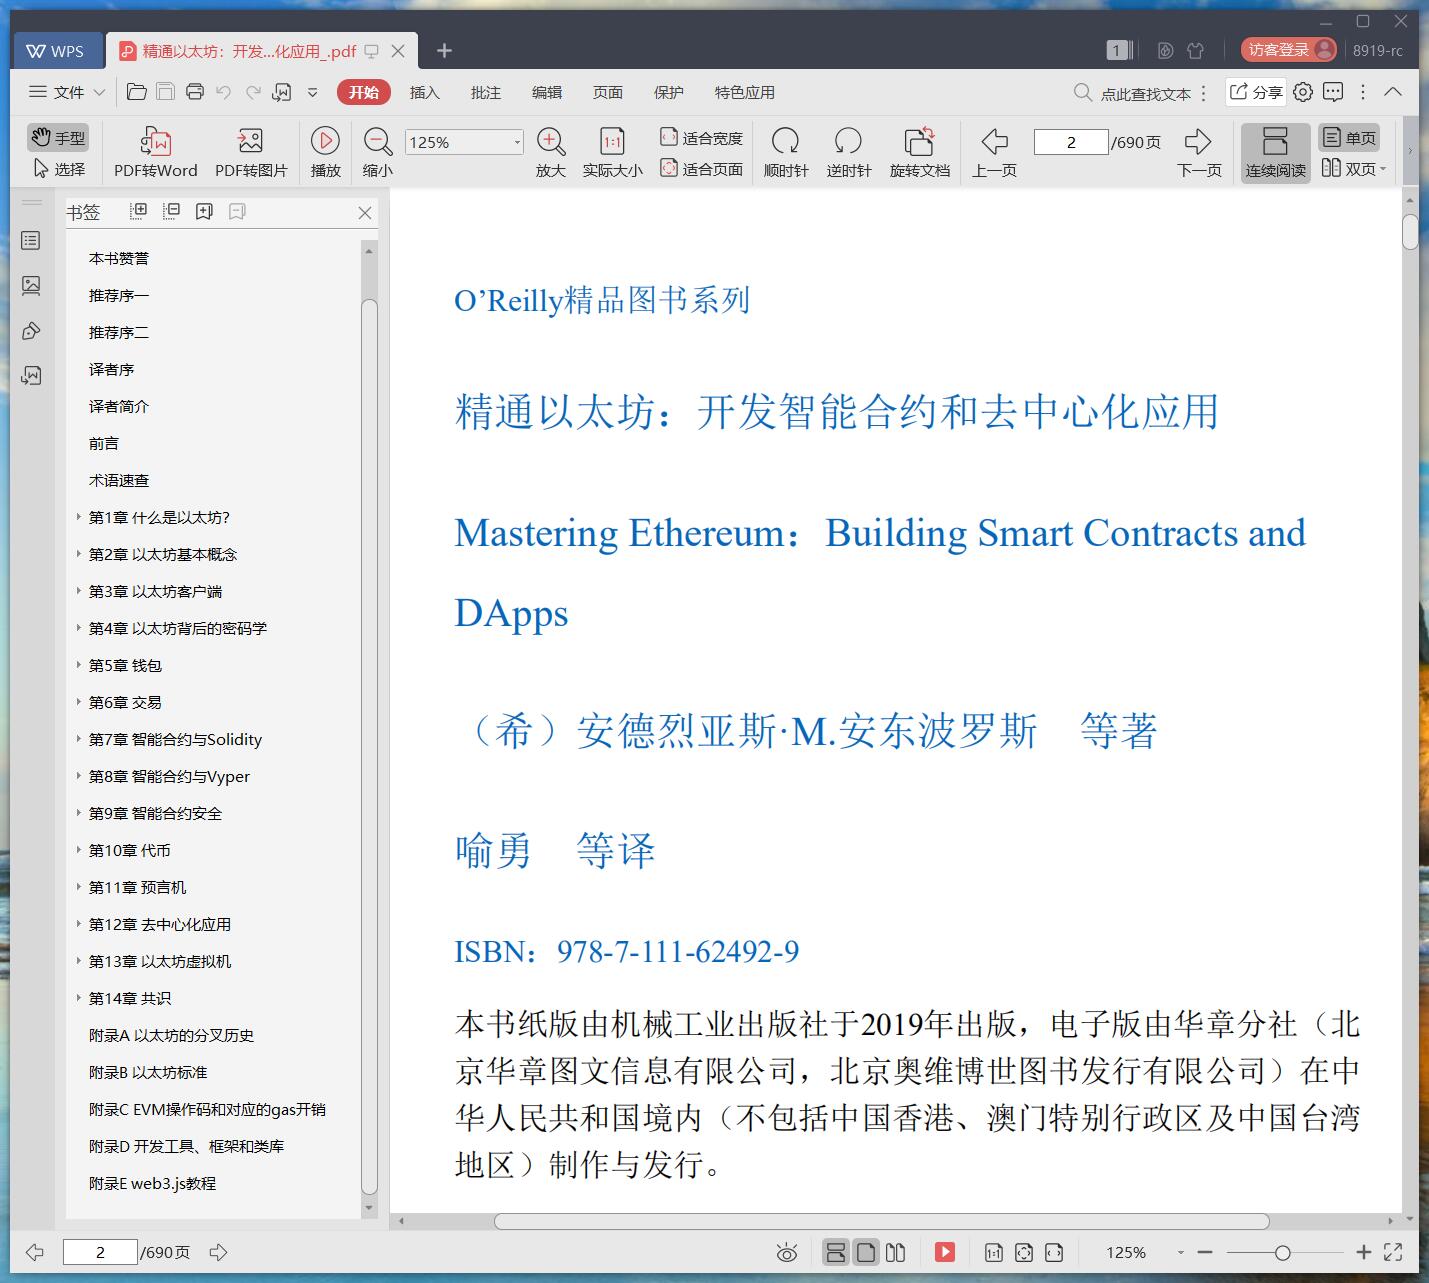The image size is (1429, 1283).
Task: Click the feedback chat bubble icon
Action: (1333, 92)
